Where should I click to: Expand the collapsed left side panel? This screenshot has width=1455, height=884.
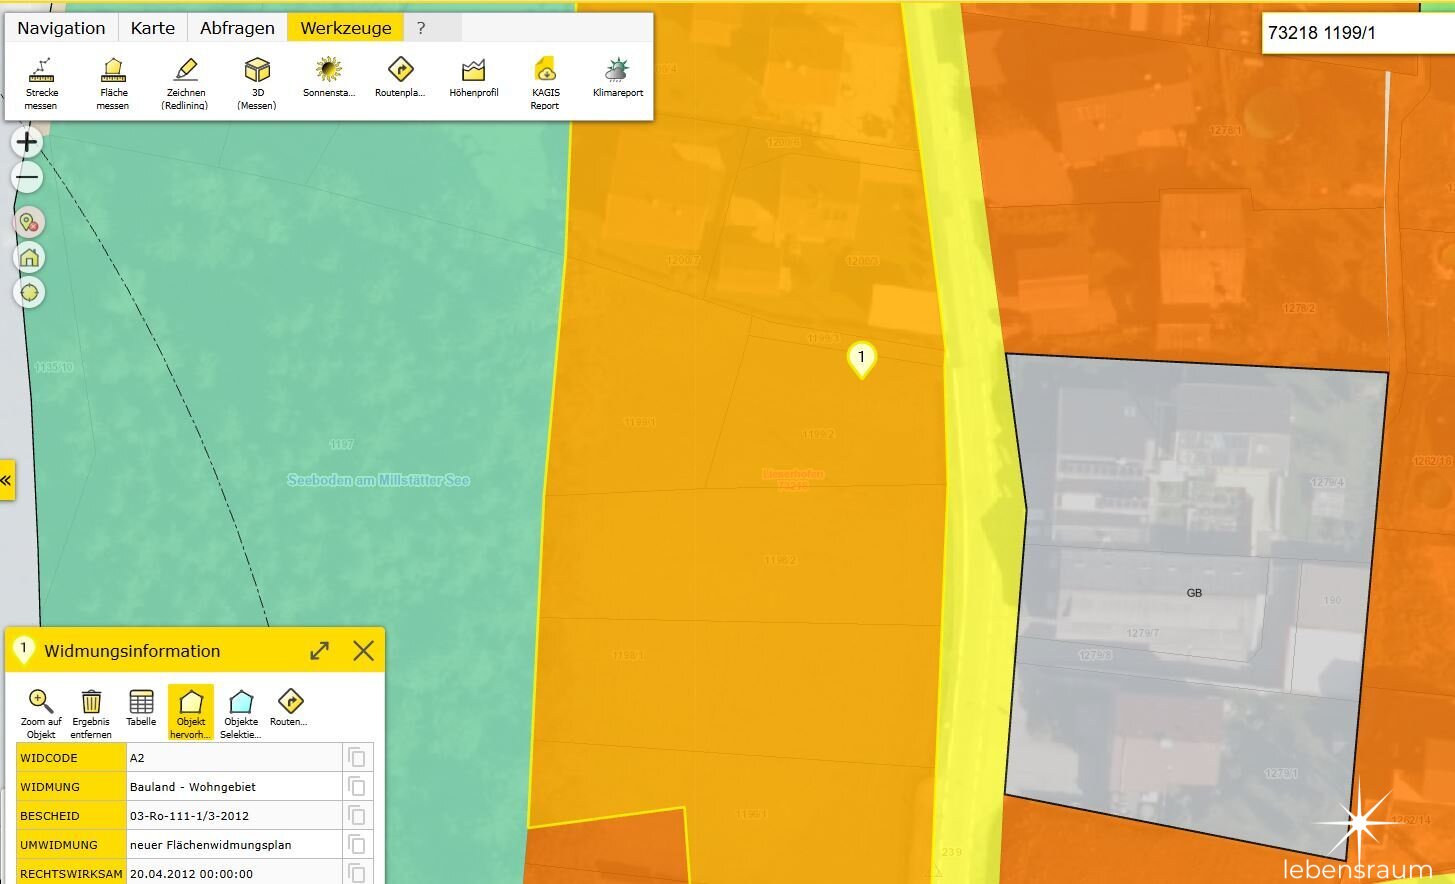tap(6, 480)
